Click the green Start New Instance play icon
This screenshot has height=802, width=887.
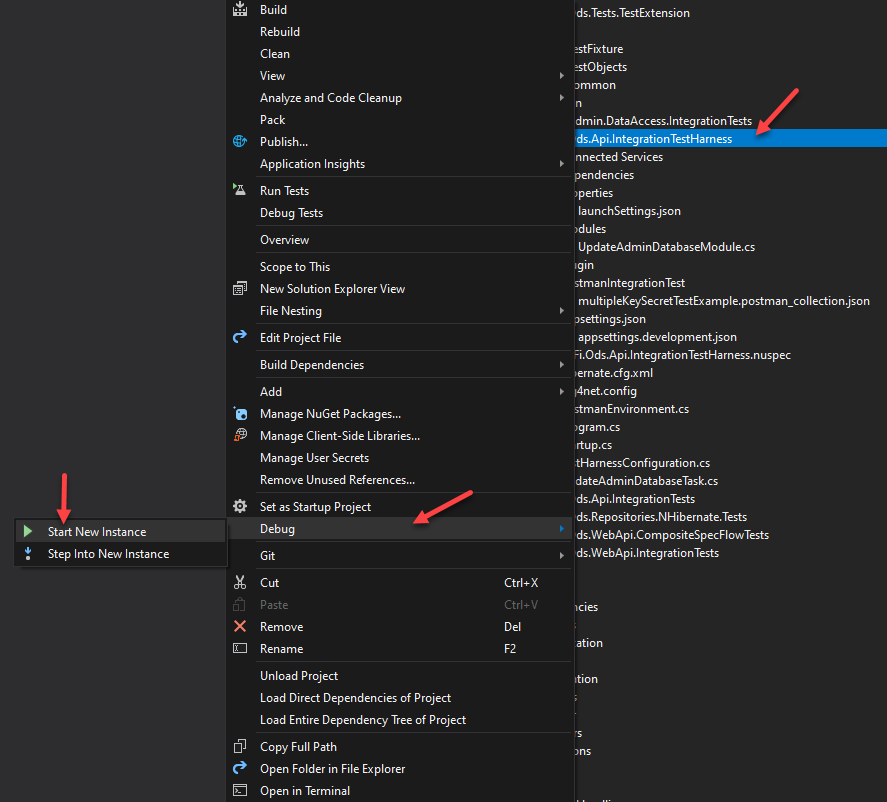(28, 531)
